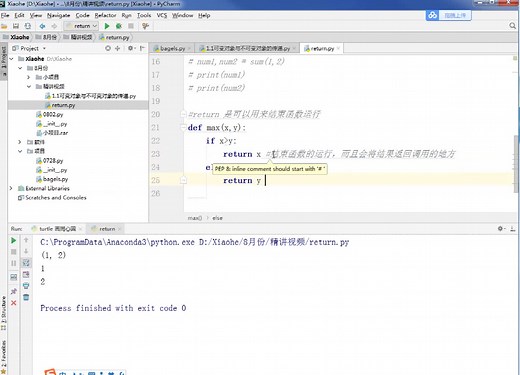Toggle the fold marker beside line 20
Viewport: 520px width, 375px height.
(183, 114)
